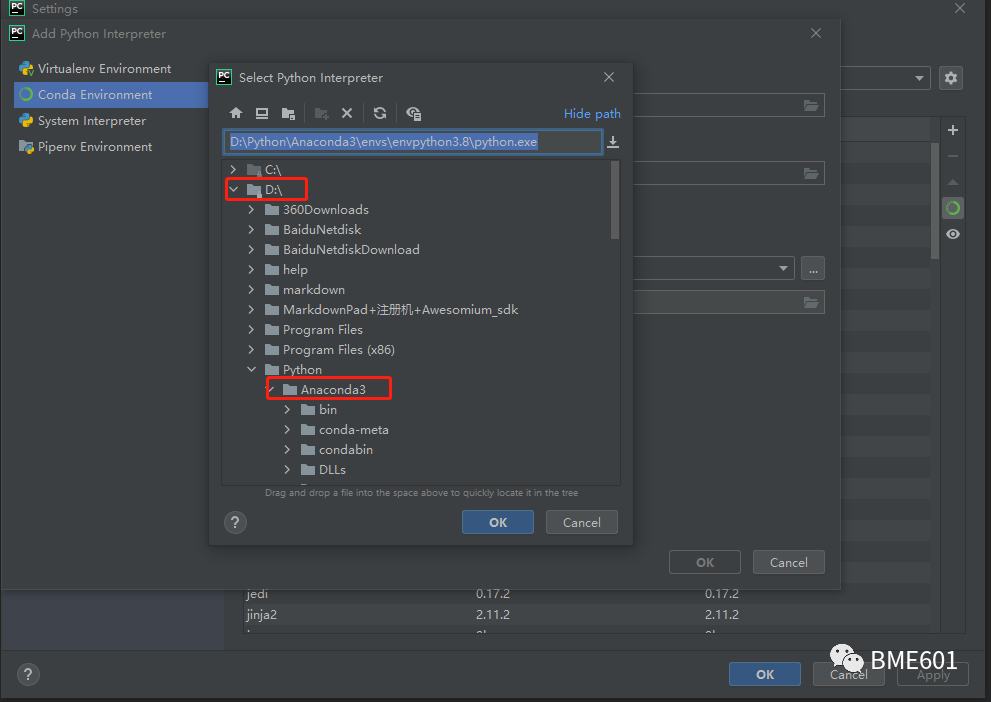Click the bottom folder browse icon in Add Interpreter
991x702 pixels.
click(x=811, y=303)
